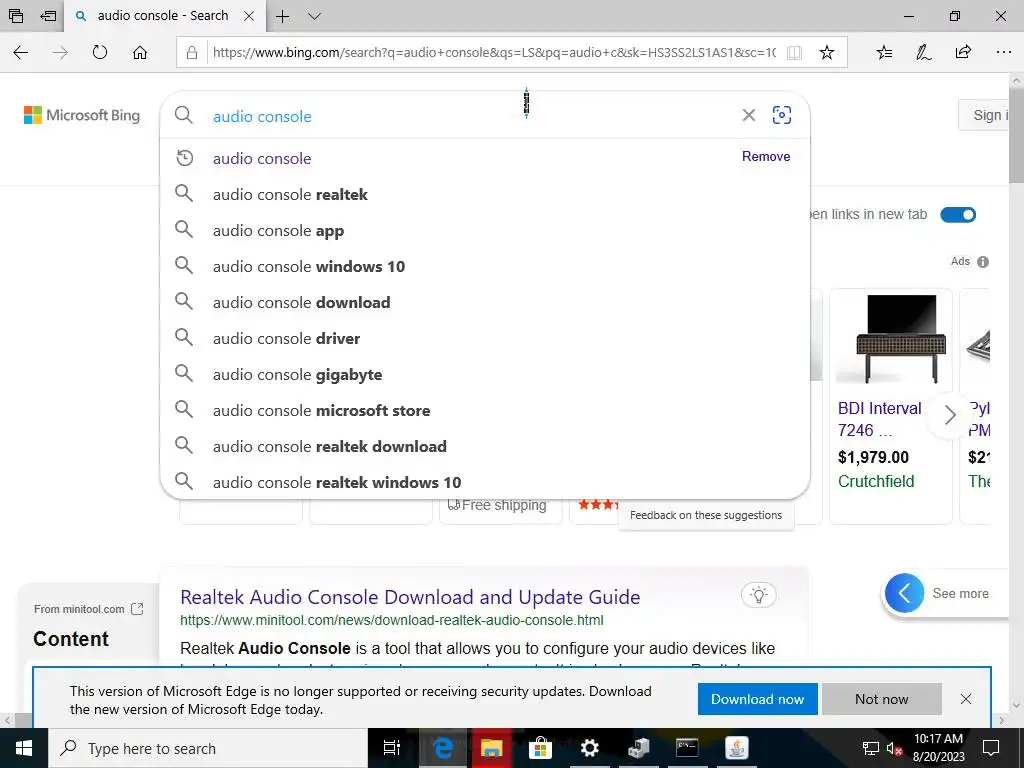Show tab previews dropdown

(314, 16)
